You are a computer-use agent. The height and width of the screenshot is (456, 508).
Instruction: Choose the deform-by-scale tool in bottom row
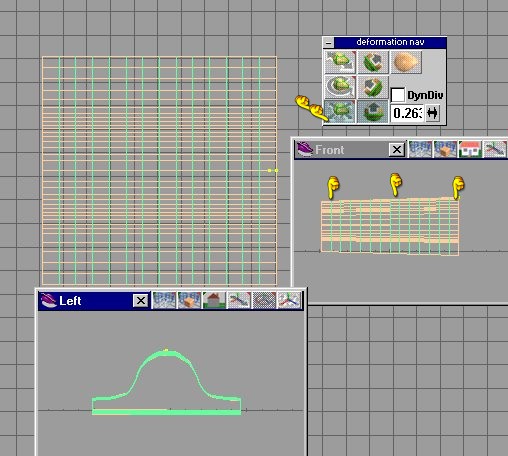click(x=340, y=112)
